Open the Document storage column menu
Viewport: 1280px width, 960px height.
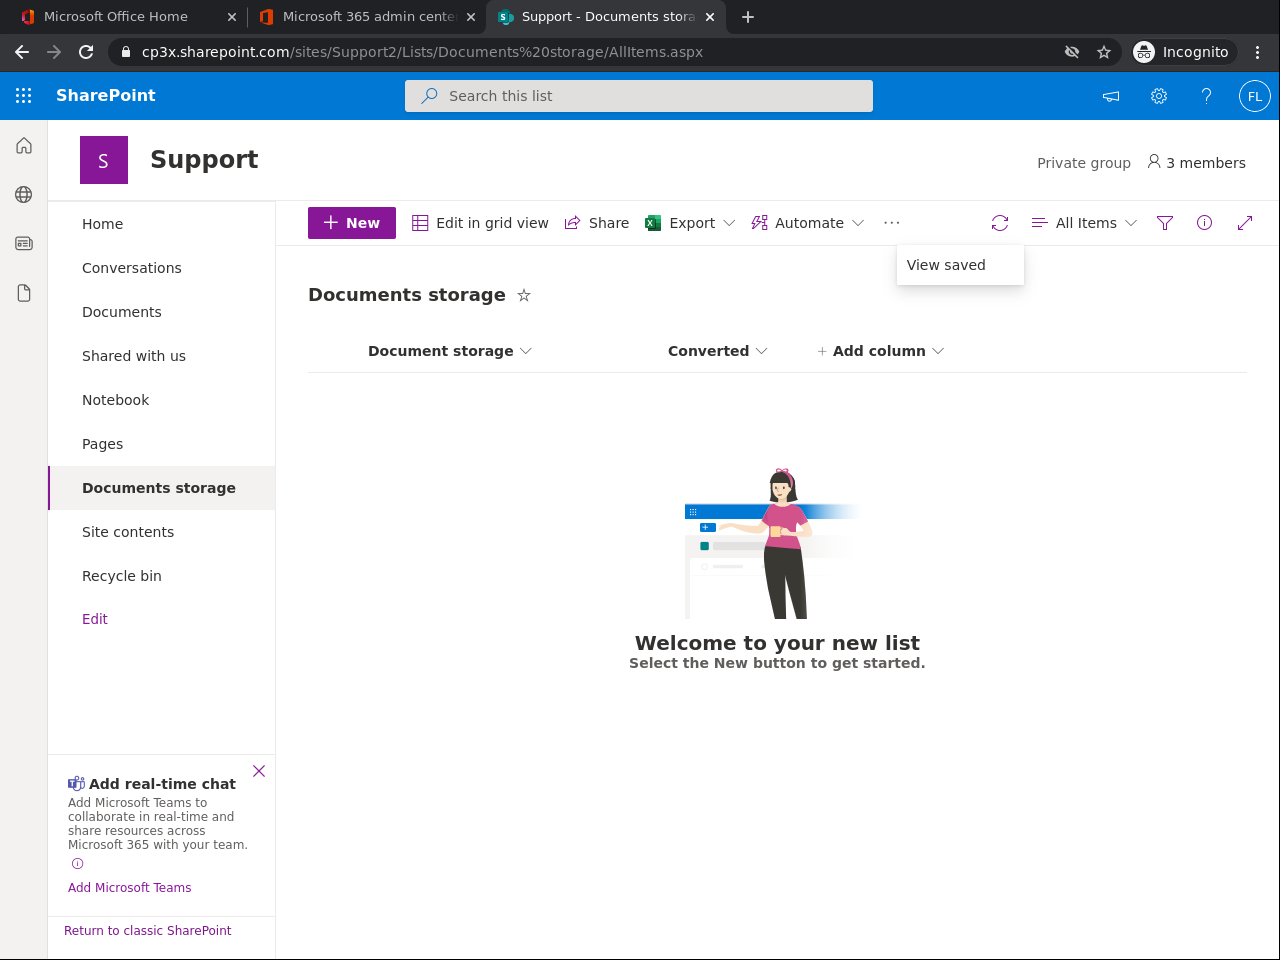[450, 351]
